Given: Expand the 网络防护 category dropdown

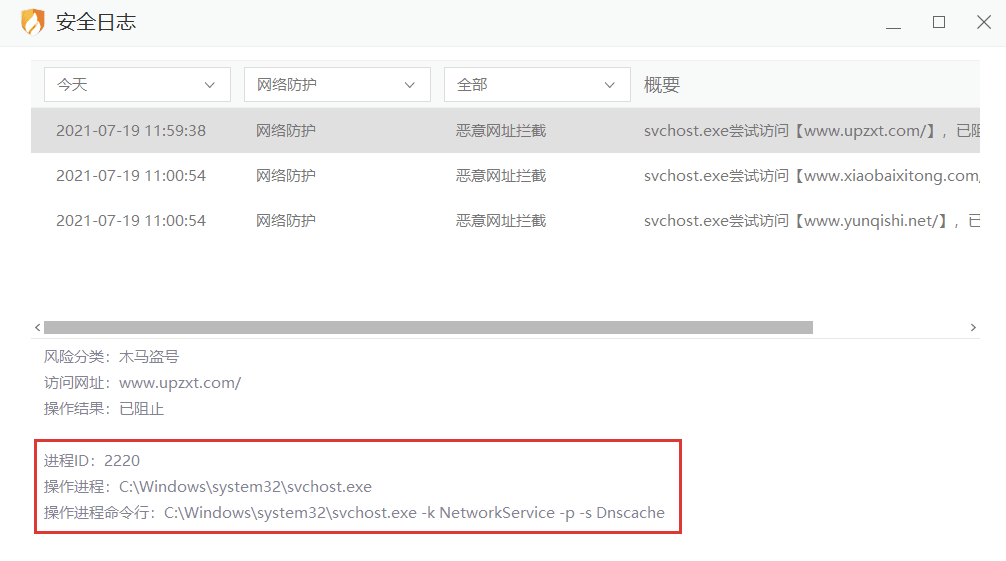Looking at the screenshot, I should 337,85.
